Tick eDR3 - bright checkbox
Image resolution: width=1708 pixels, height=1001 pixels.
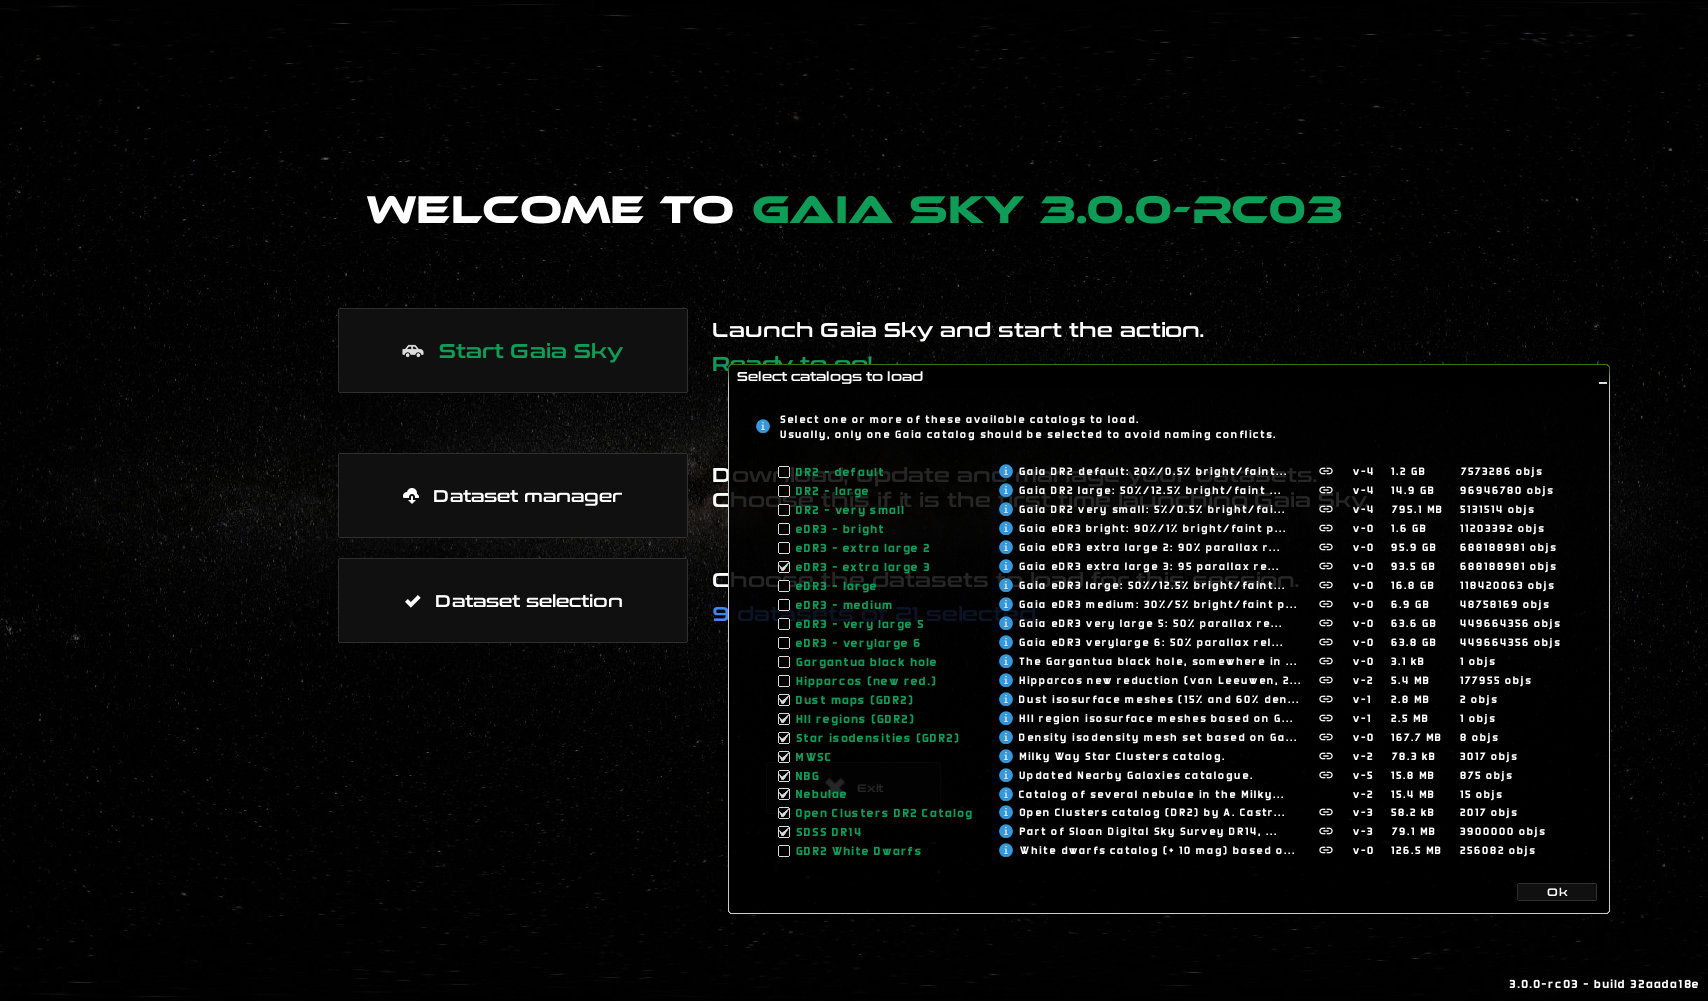click(x=784, y=529)
